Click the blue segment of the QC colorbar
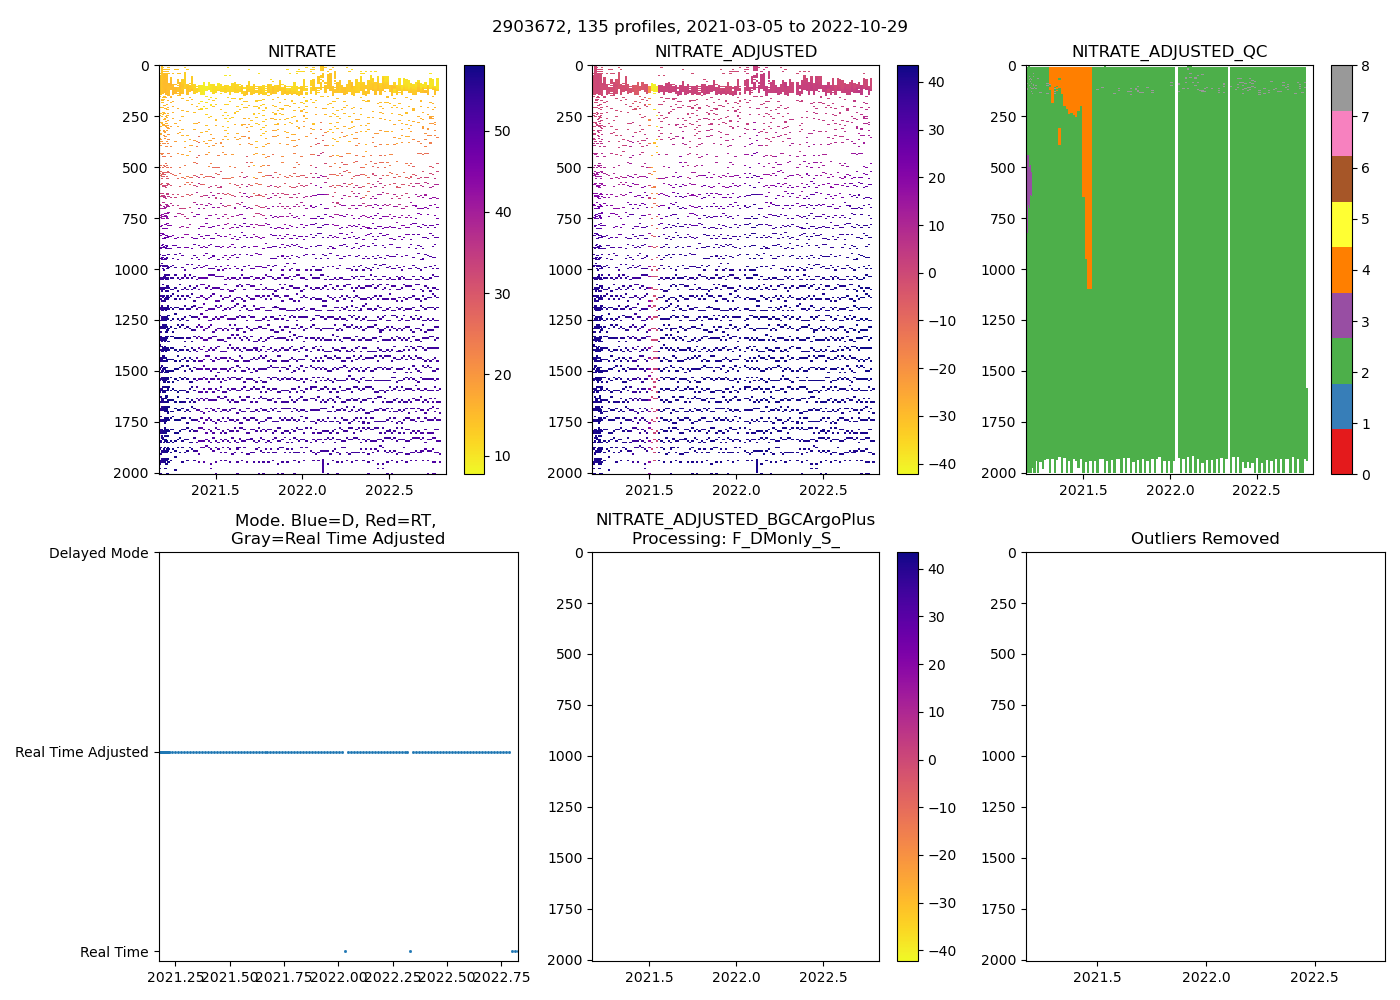The height and width of the screenshot is (1000, 1400). point(1341,407)
